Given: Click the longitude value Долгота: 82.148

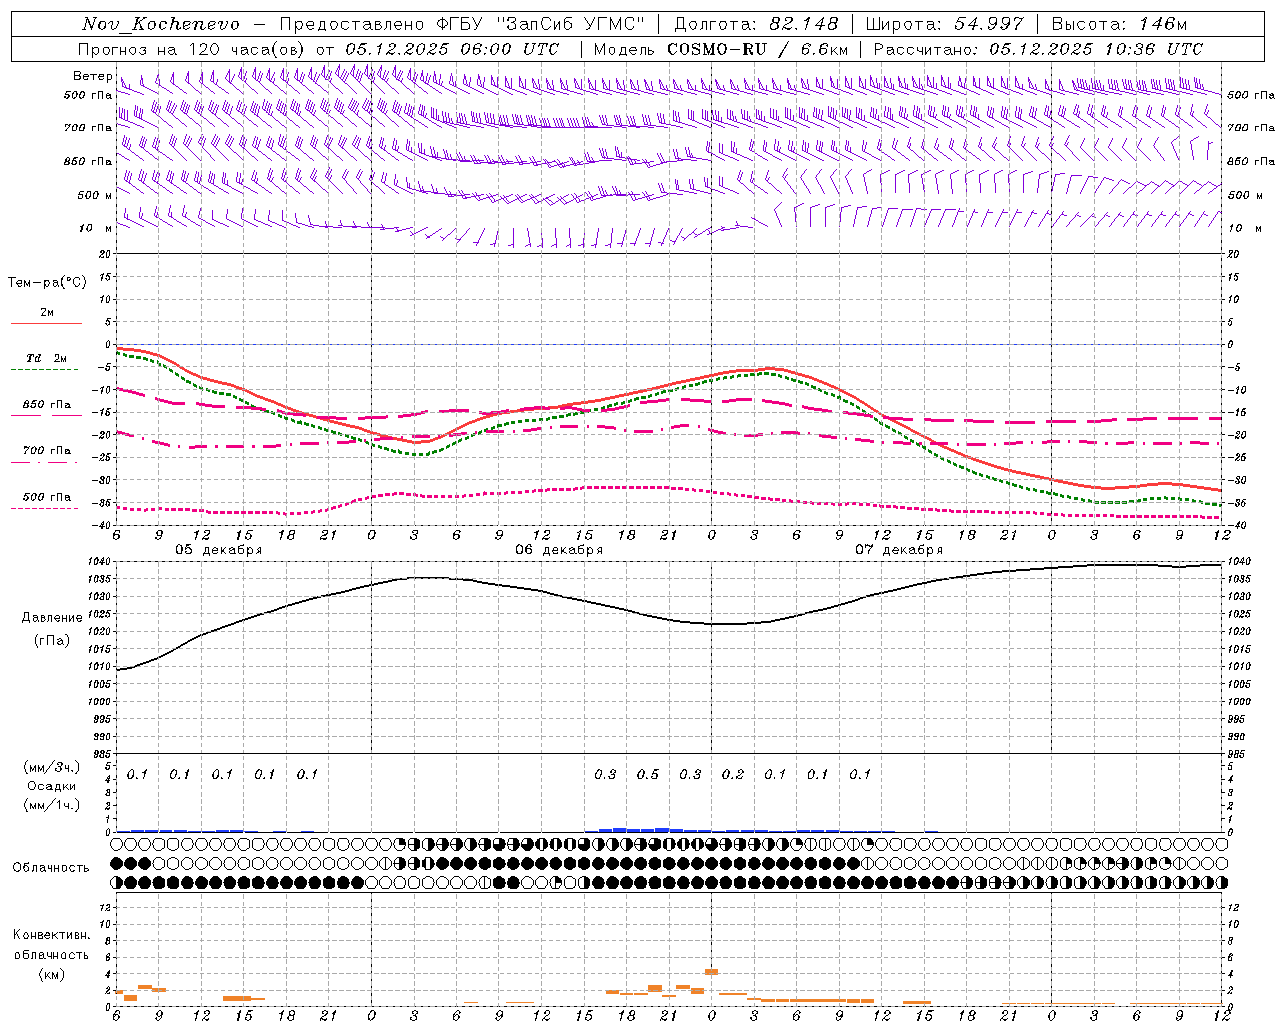Looking at the screenshot, I should pyautogui.click(x=756, y=24).
